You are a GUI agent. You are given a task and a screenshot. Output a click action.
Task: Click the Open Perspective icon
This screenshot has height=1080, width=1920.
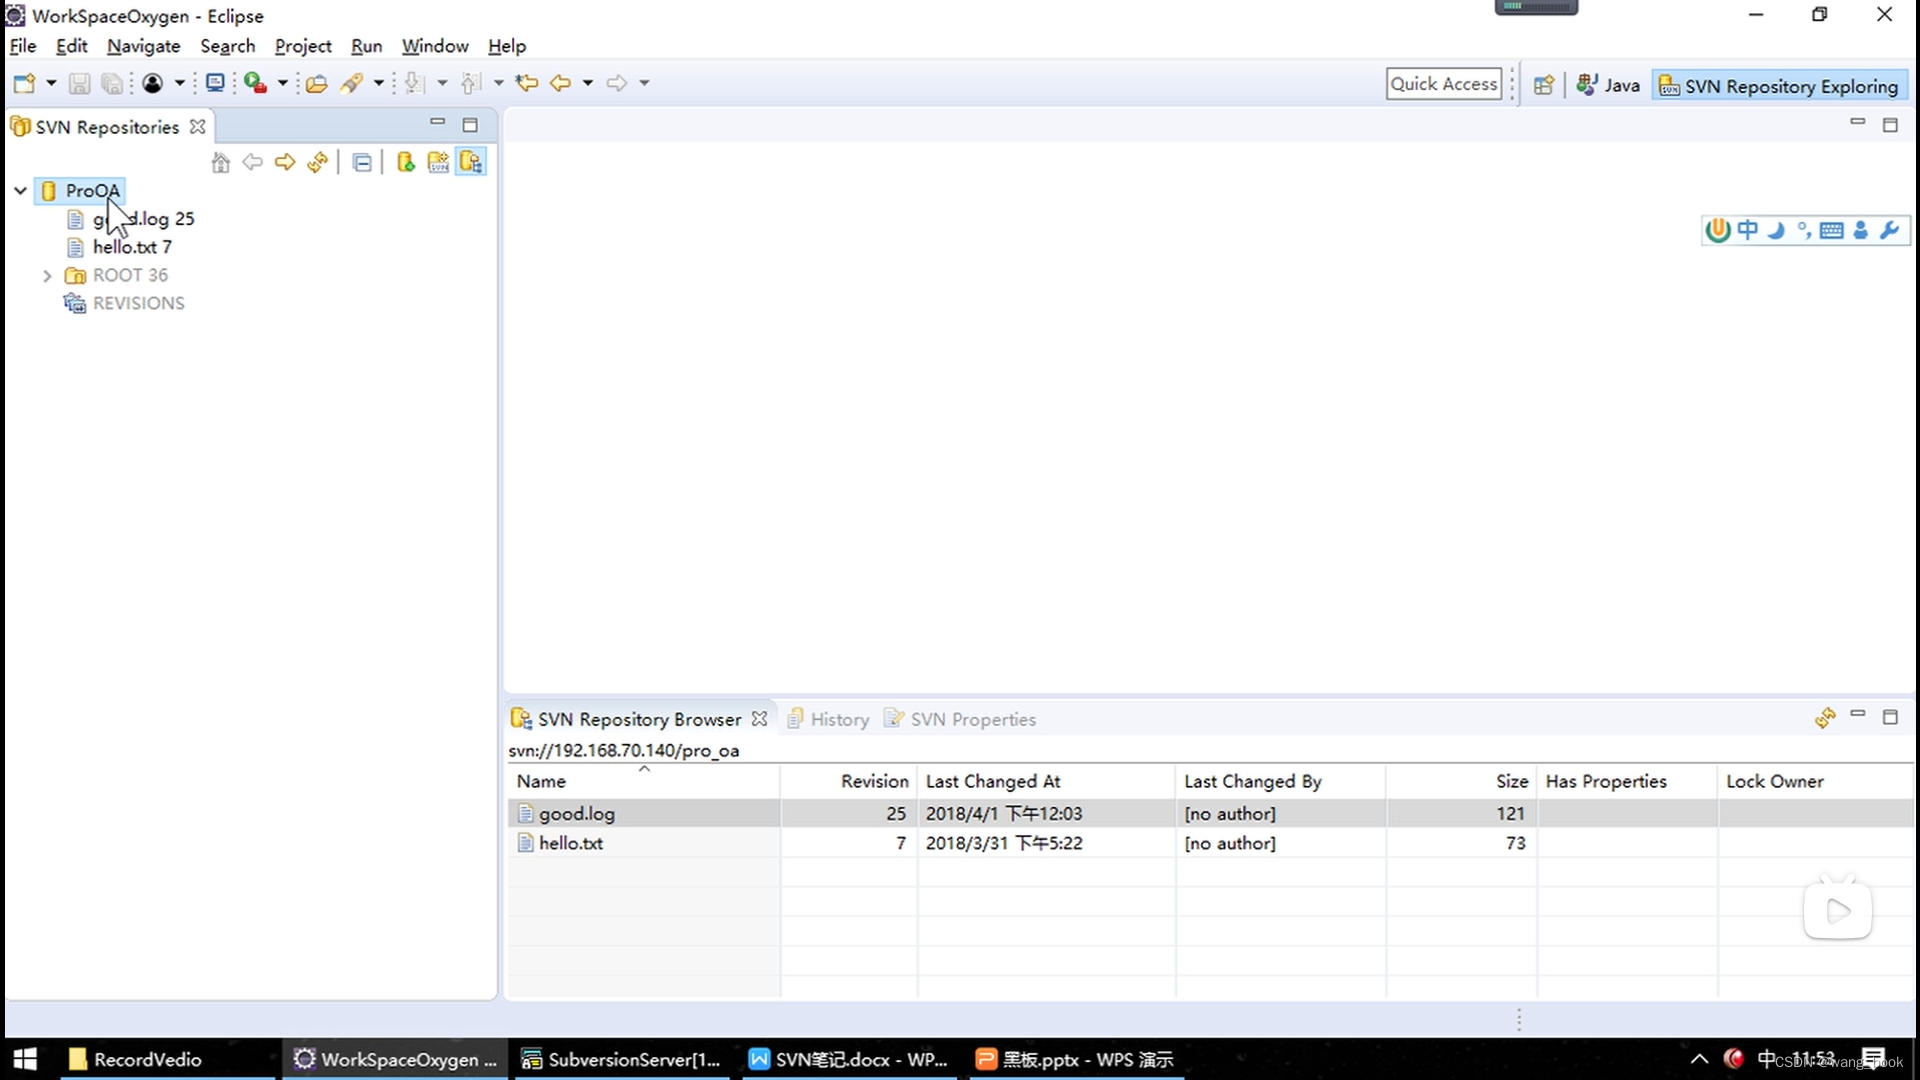(x=1544, y=85)
